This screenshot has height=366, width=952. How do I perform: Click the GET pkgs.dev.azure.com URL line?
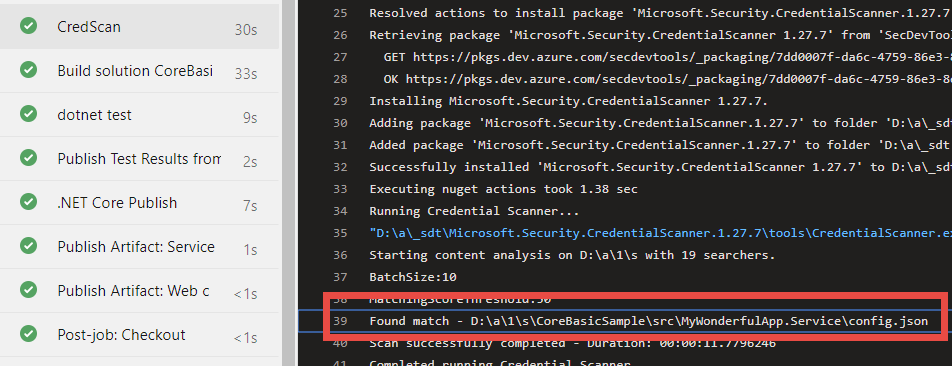click(667, 57)
